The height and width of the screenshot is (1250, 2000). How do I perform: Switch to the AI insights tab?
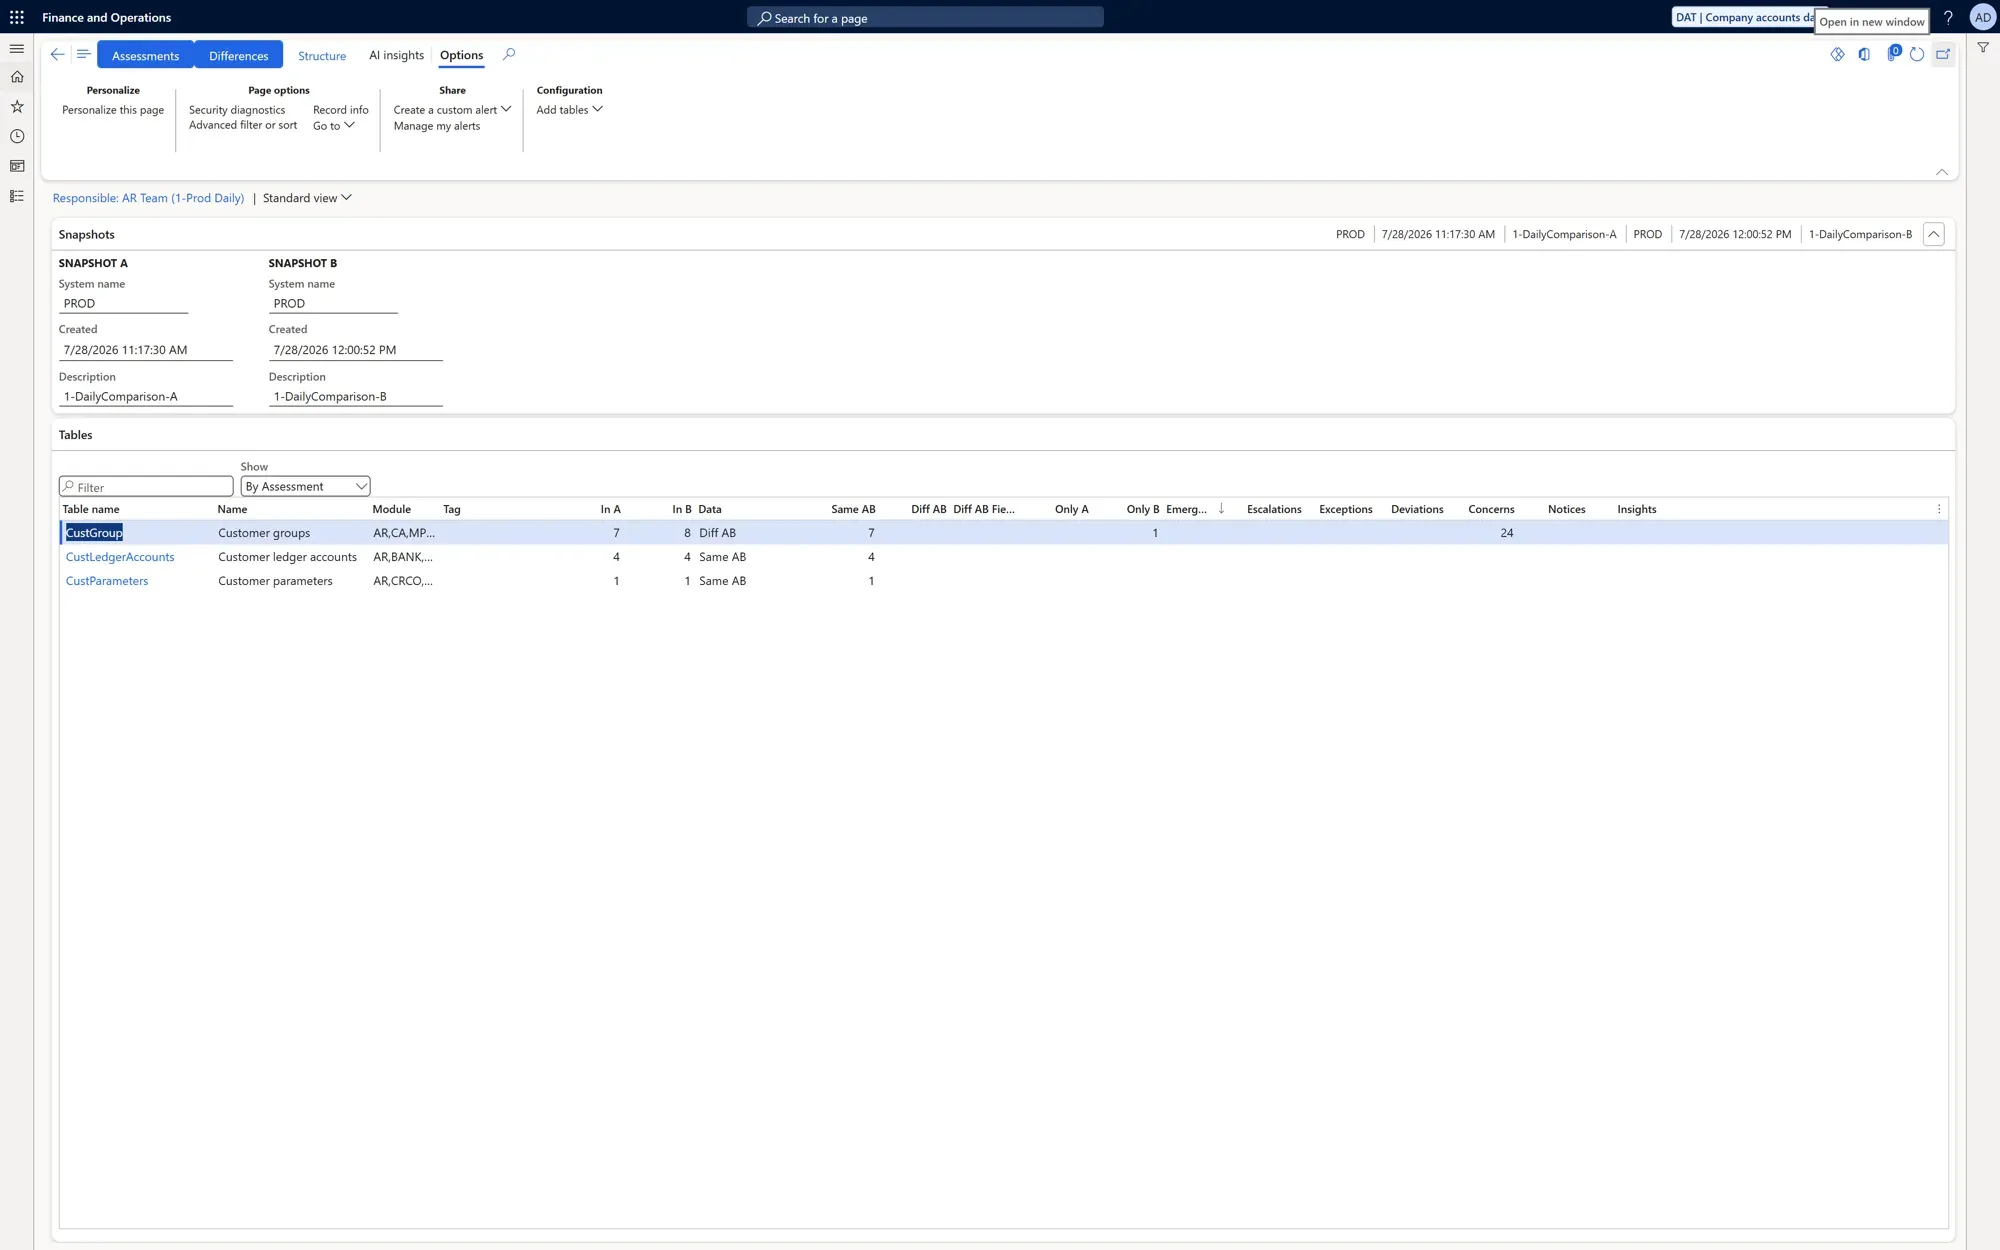396,55
